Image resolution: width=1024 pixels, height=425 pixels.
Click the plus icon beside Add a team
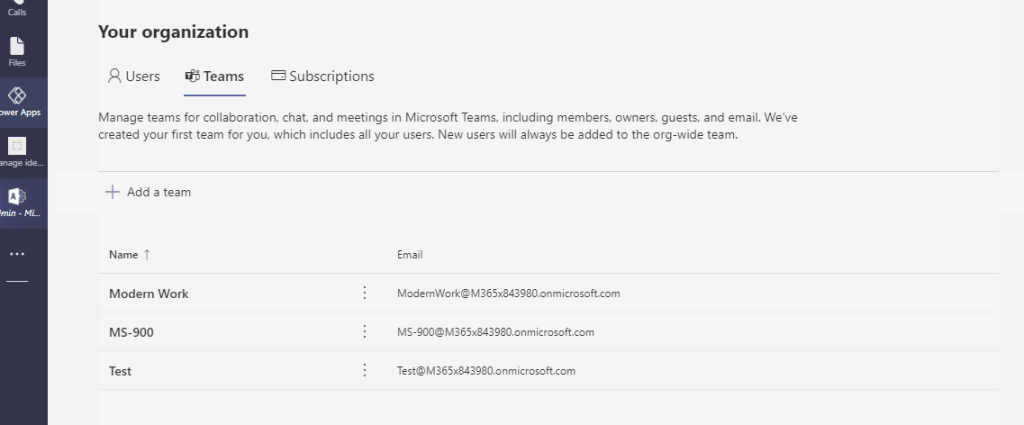[x=113, y=192]
